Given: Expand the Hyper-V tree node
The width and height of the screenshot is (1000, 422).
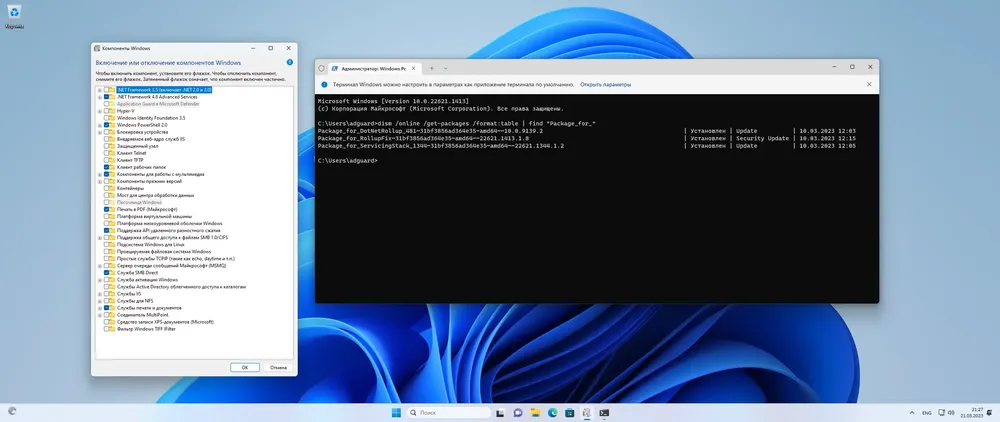Looking at the screenshot, I should [x=99, y=111].
